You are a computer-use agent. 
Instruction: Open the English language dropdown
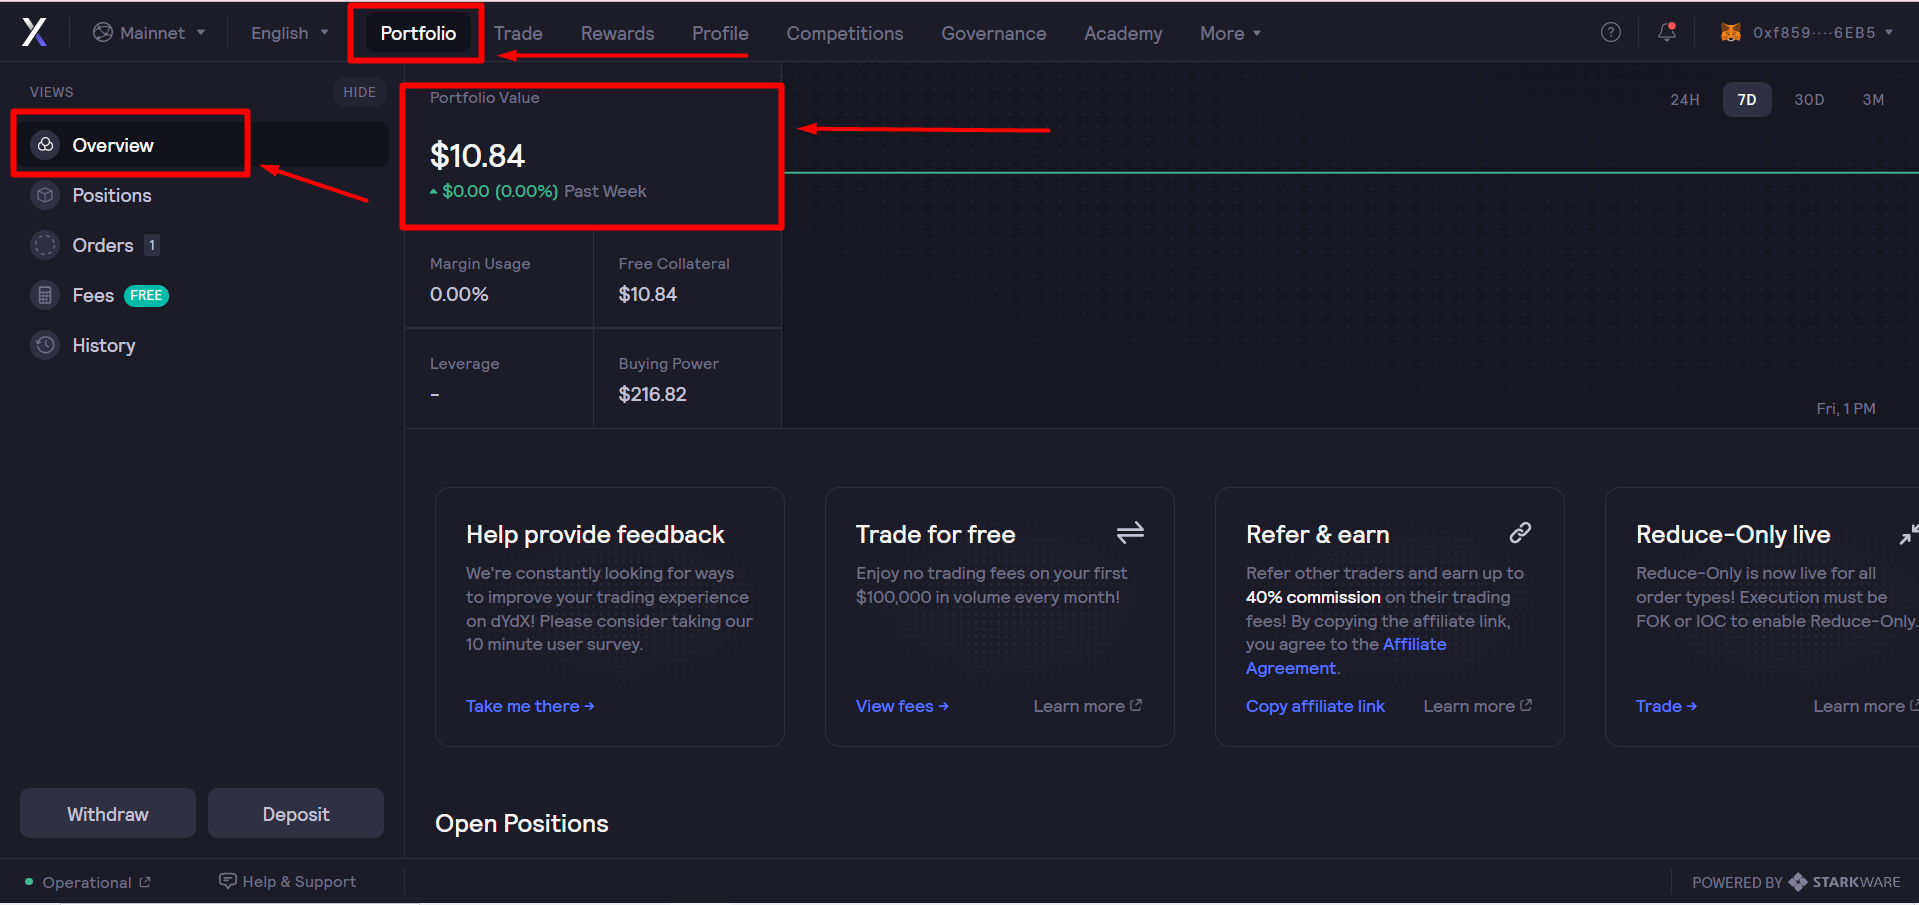click(289, 33)
